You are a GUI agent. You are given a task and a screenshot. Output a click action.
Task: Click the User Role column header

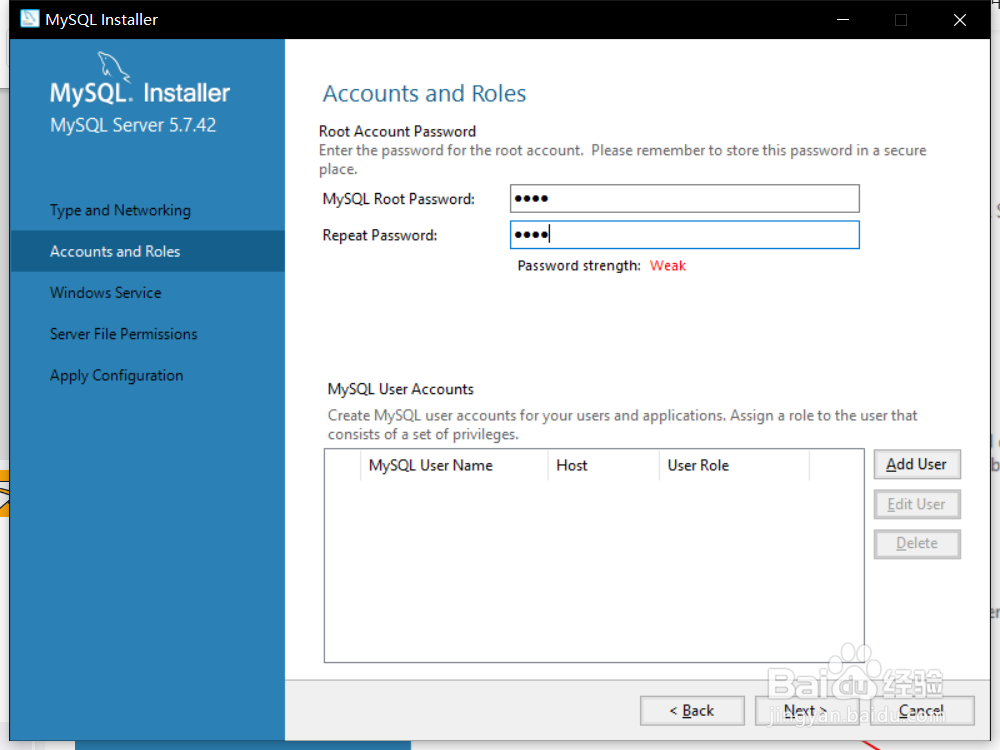tap(734, 466)
